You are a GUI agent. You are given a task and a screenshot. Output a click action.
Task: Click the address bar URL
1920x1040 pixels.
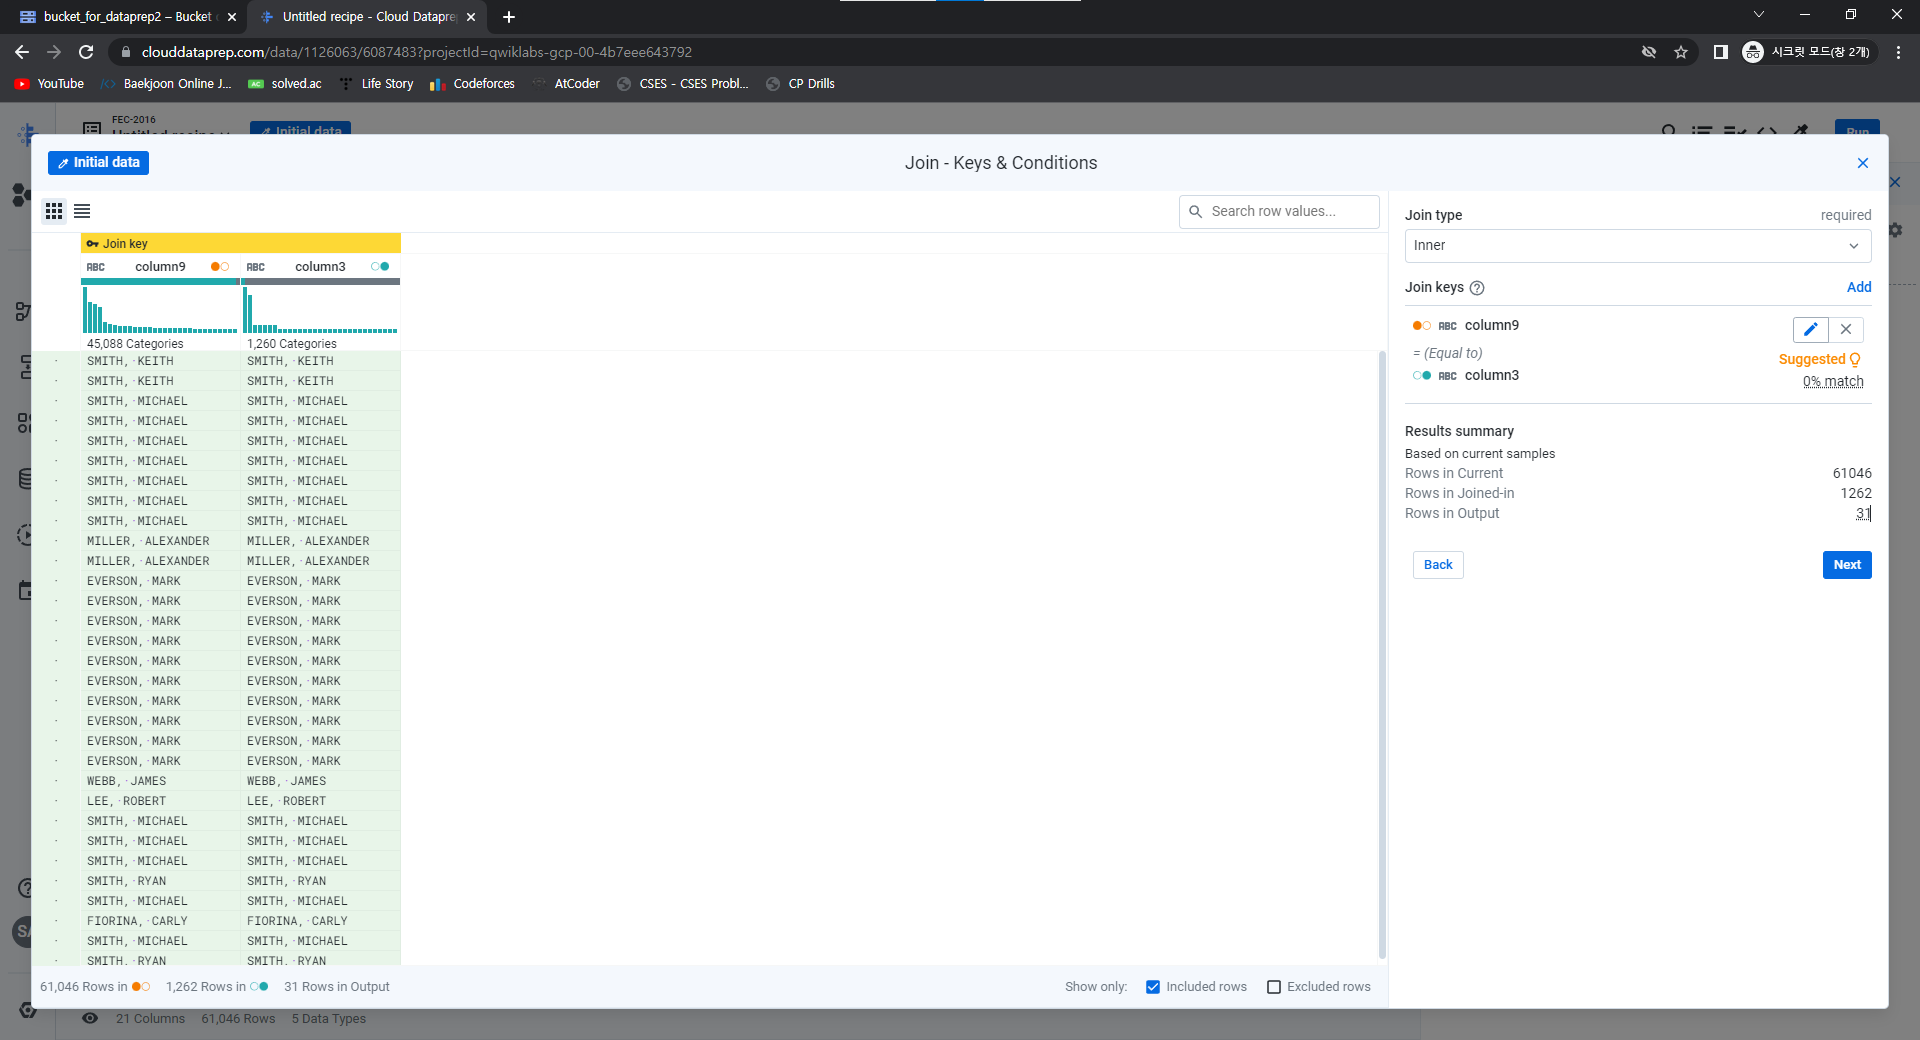(x=416, y=52)
